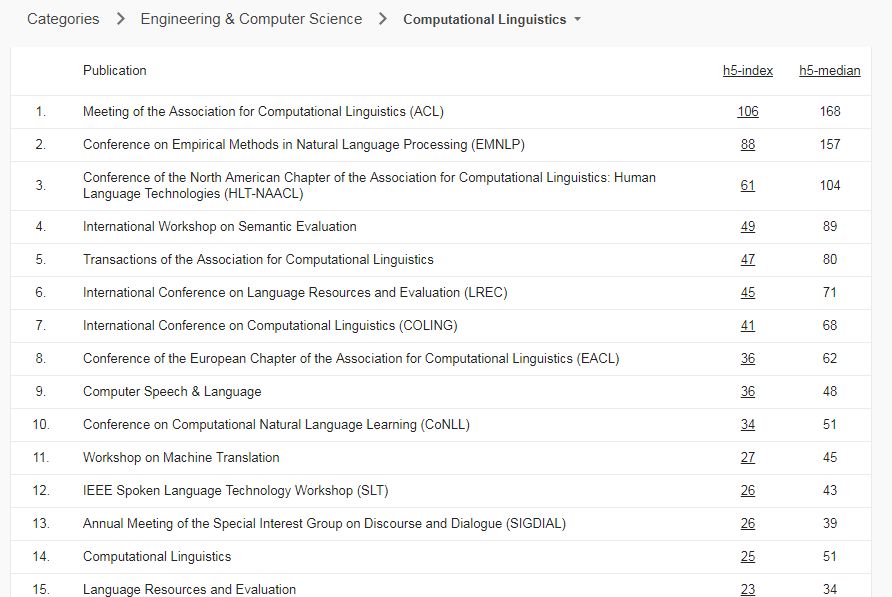Click the h5-index column header
Image resolution: width=892 pixels, height=597 pixels.
(748, 70)
